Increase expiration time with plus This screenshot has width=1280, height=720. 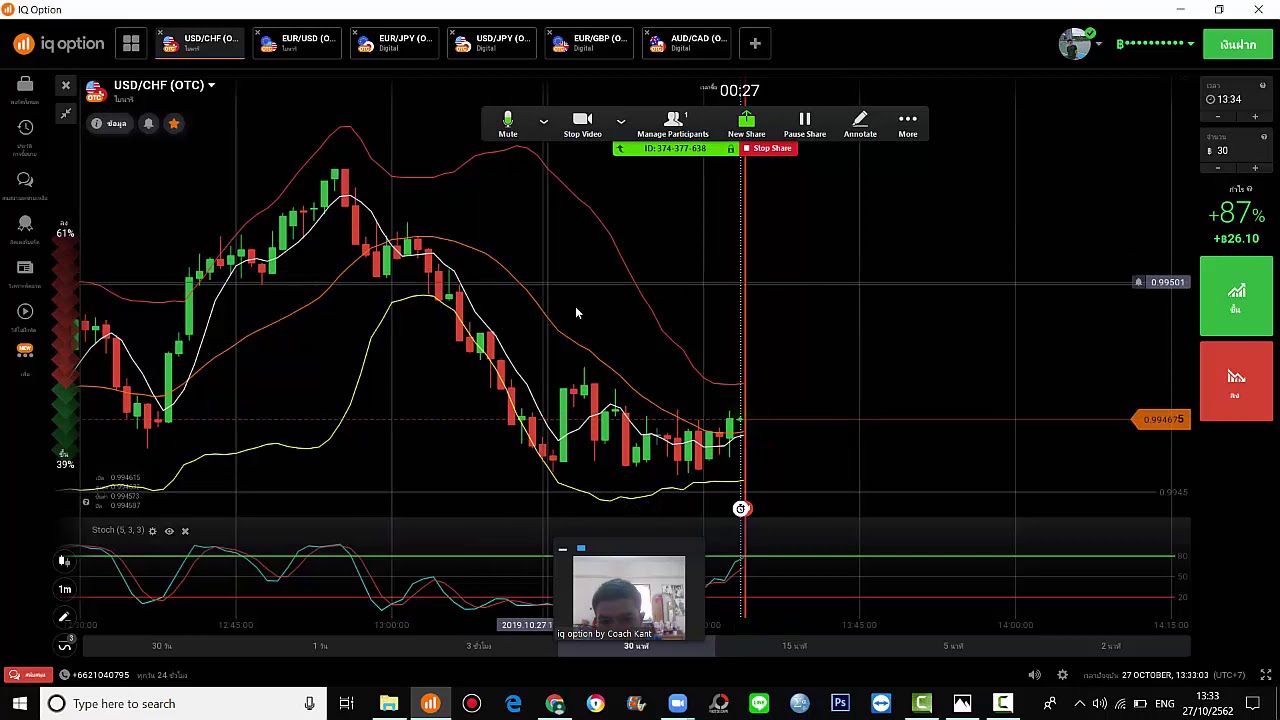coord(1255,117)
